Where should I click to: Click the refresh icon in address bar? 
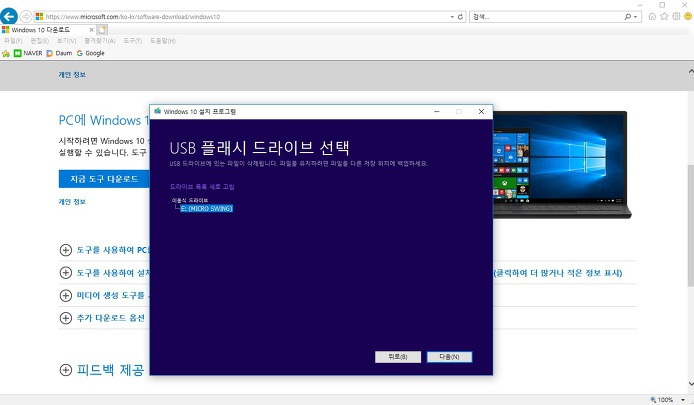(460, 17)
